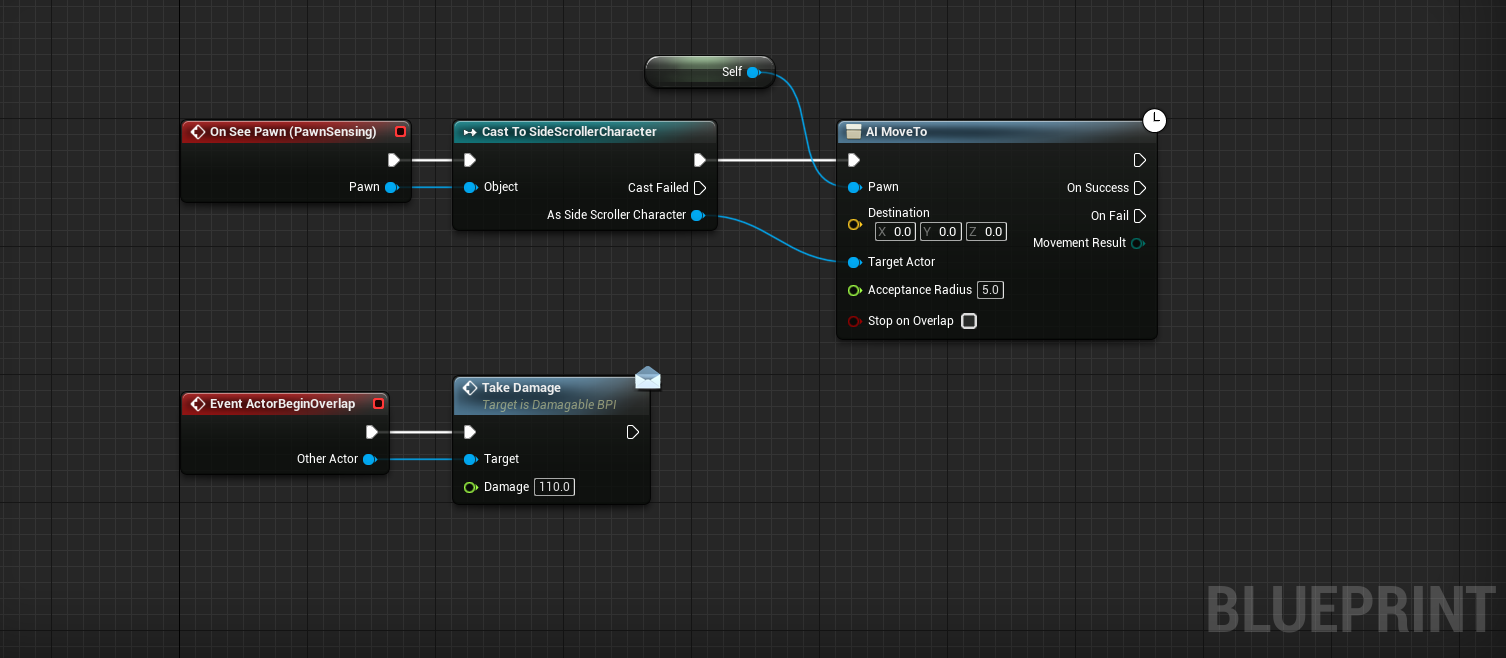
Task: Click the Acceptance Radius value field
Action: point(989,290)
